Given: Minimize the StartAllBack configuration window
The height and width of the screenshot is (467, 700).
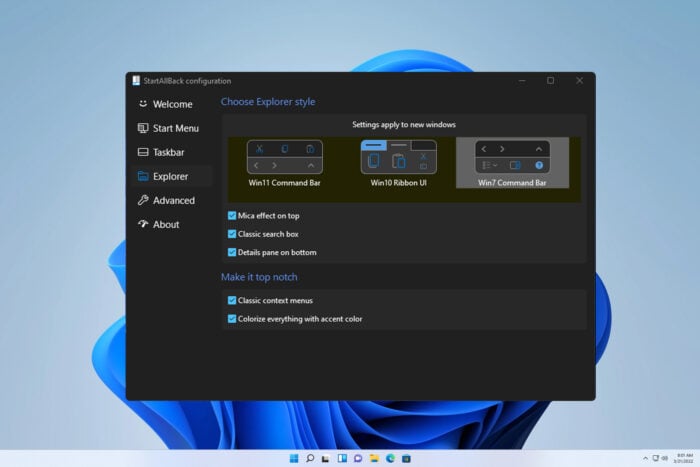Looking at the screenshot, I should point(522,80).
